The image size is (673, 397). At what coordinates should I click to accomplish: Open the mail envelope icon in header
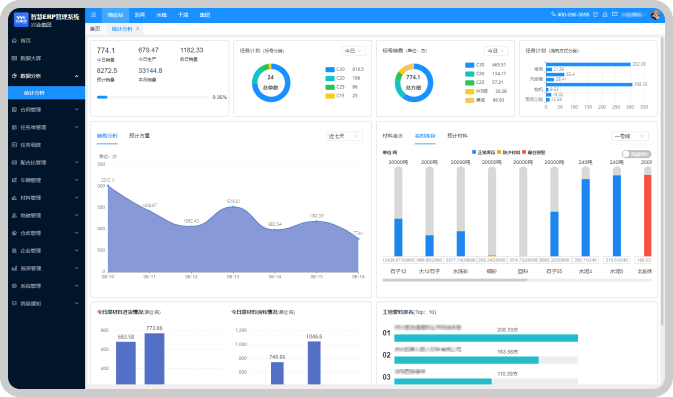point(615,14)
